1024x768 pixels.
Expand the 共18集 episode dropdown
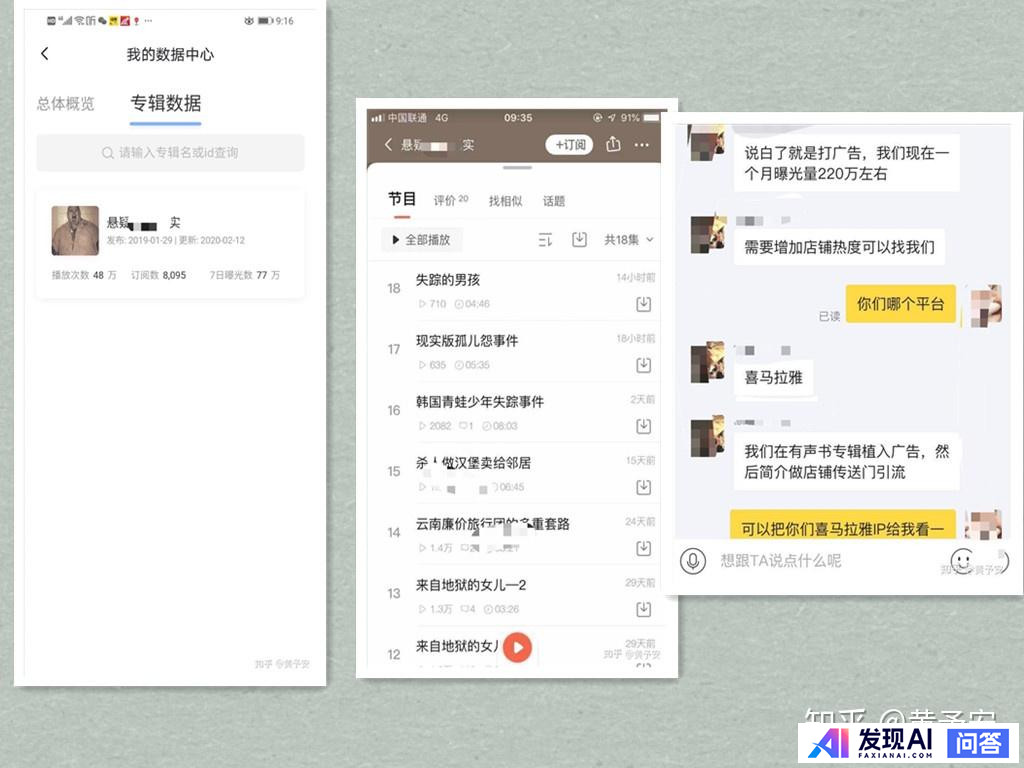pos(629,240)
